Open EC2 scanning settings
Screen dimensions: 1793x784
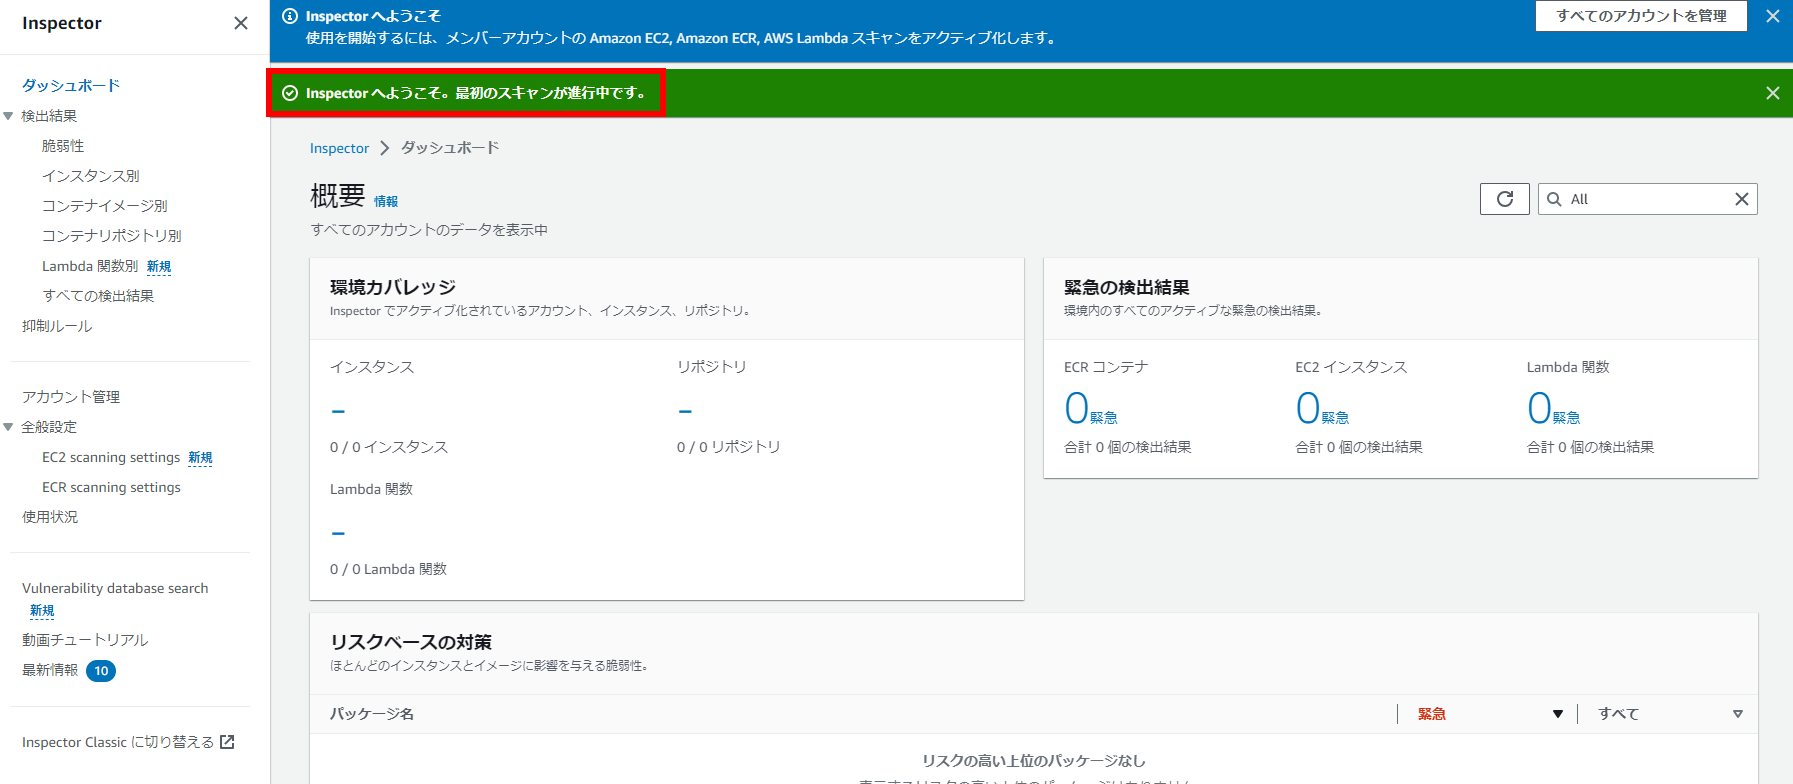pyautogui.click(x=111, y=457)
